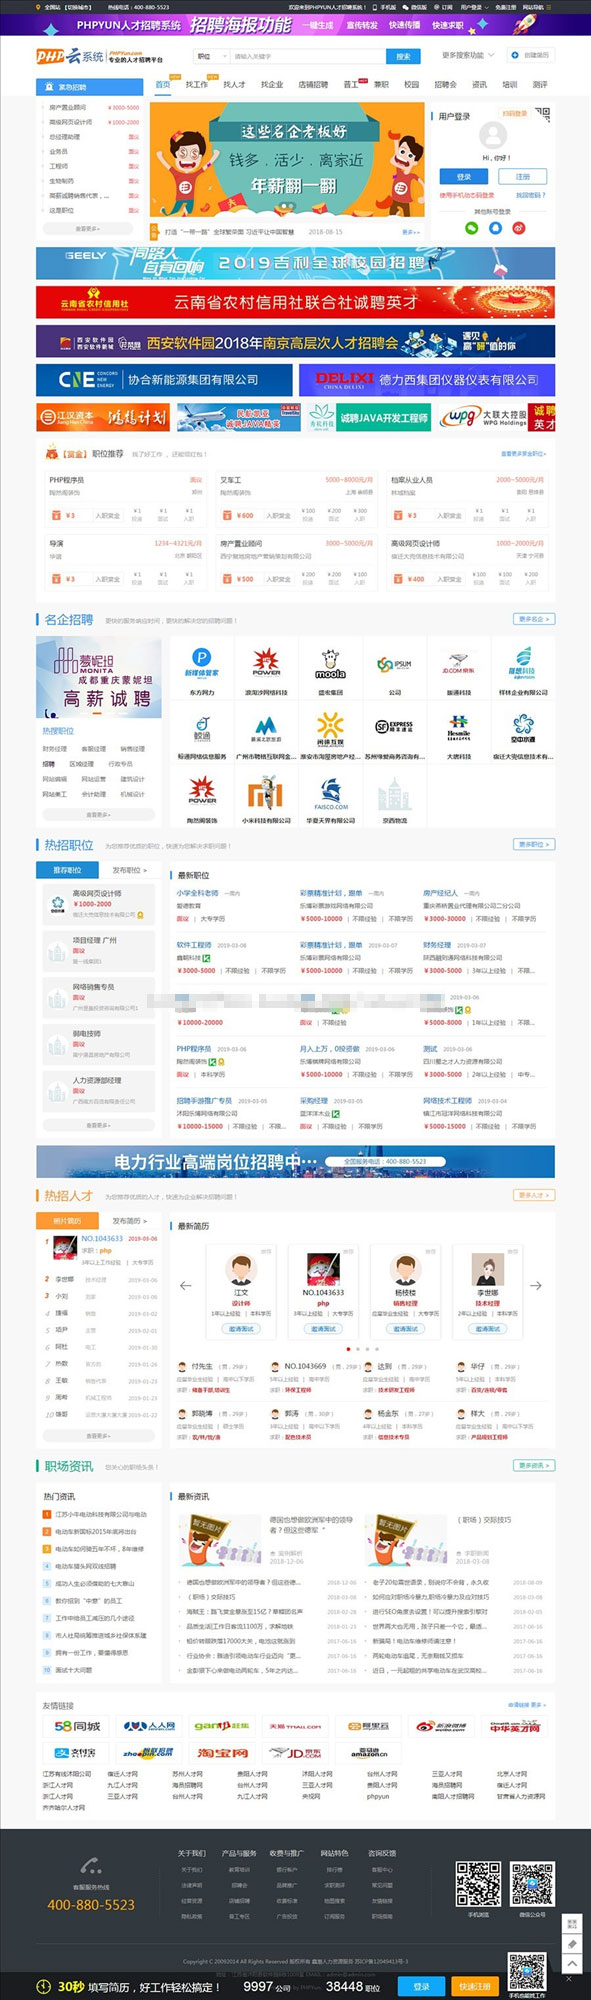Screen dimensions: 591x2000
Task: Open the 天猫 Tmall friend link logo
Action: [x=295, y=1726]
